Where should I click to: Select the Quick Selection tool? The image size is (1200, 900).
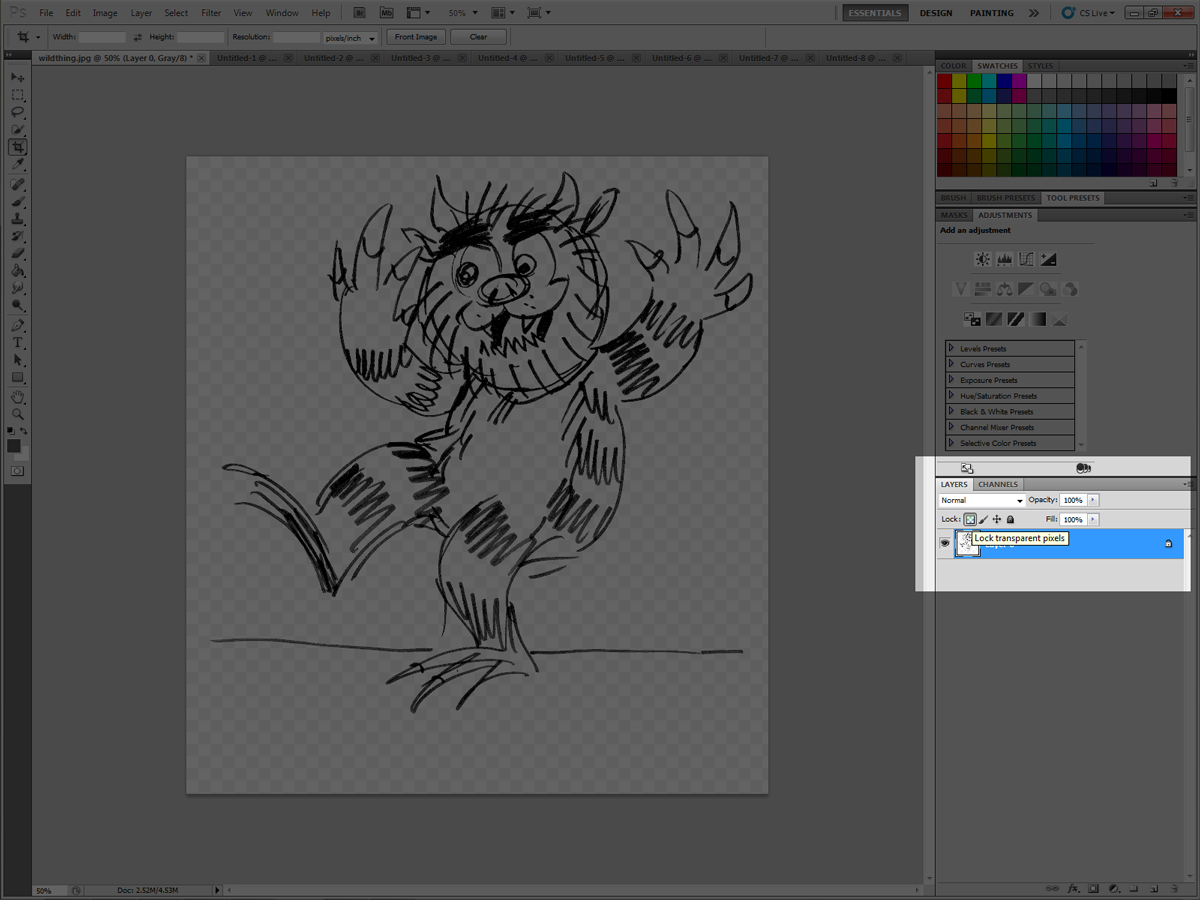(18, 130)
